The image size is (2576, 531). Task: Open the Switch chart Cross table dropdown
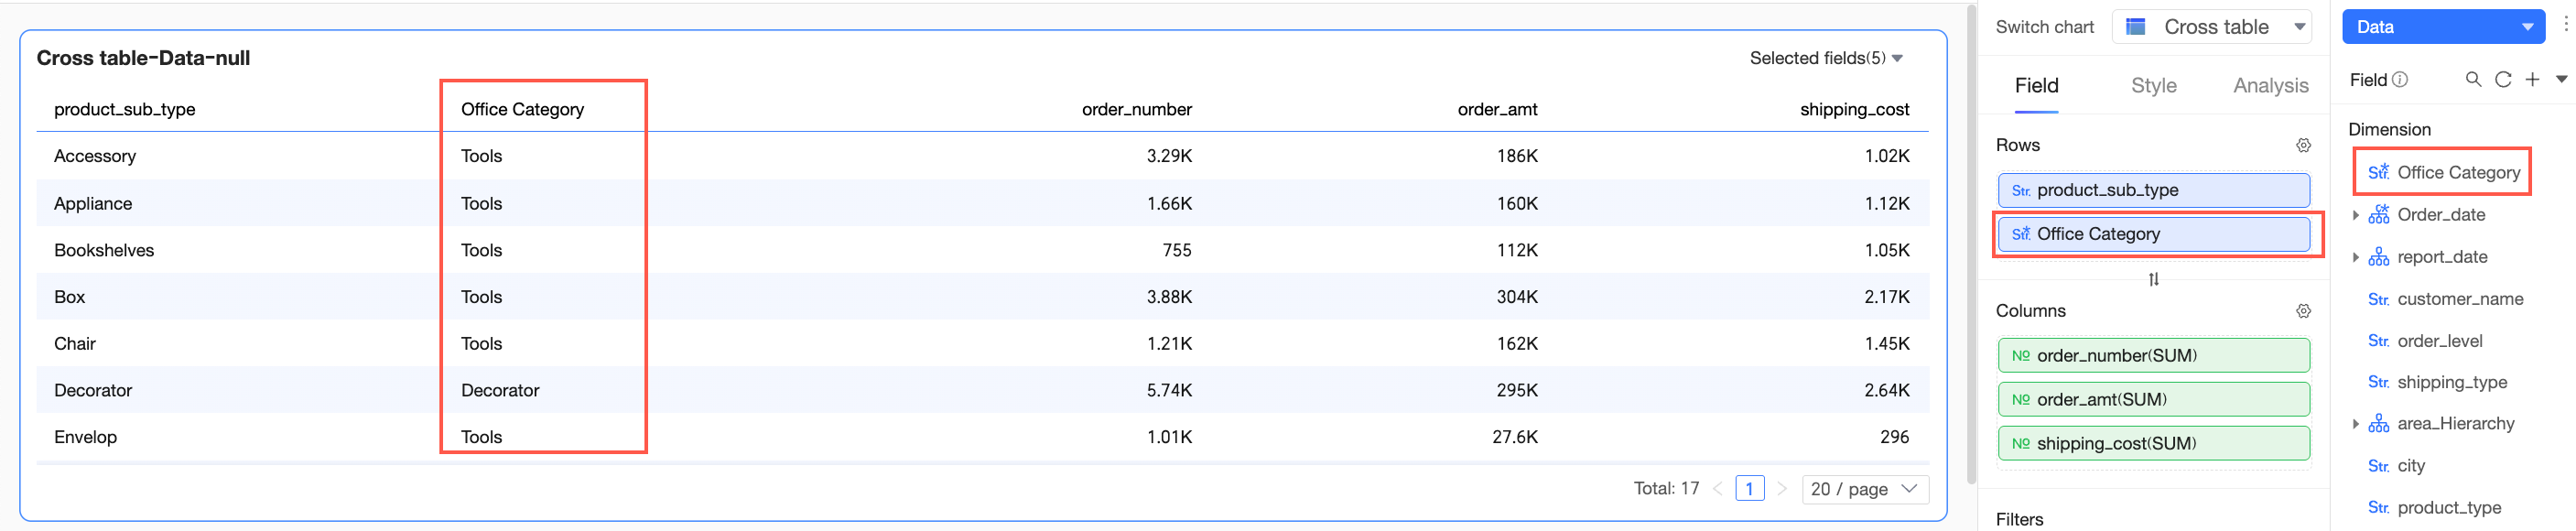click(2211, 27)
